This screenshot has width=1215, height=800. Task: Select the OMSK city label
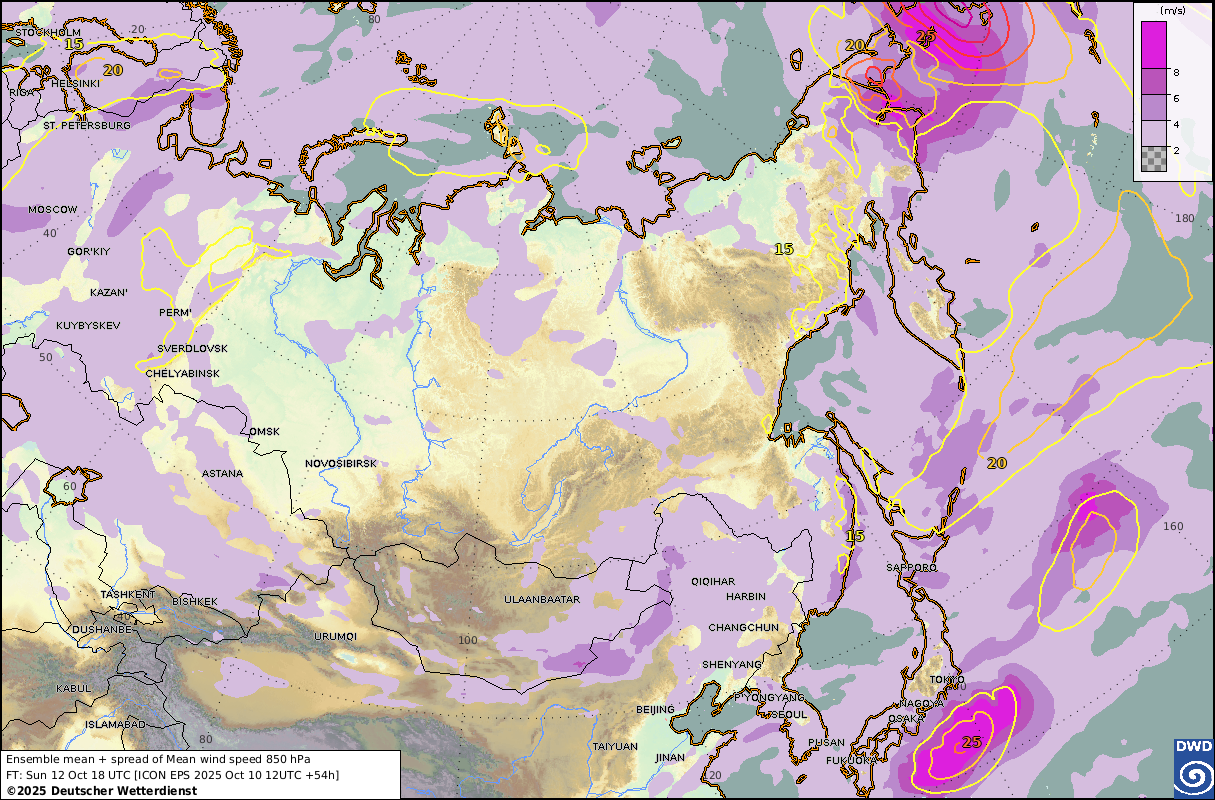[264, 431]
